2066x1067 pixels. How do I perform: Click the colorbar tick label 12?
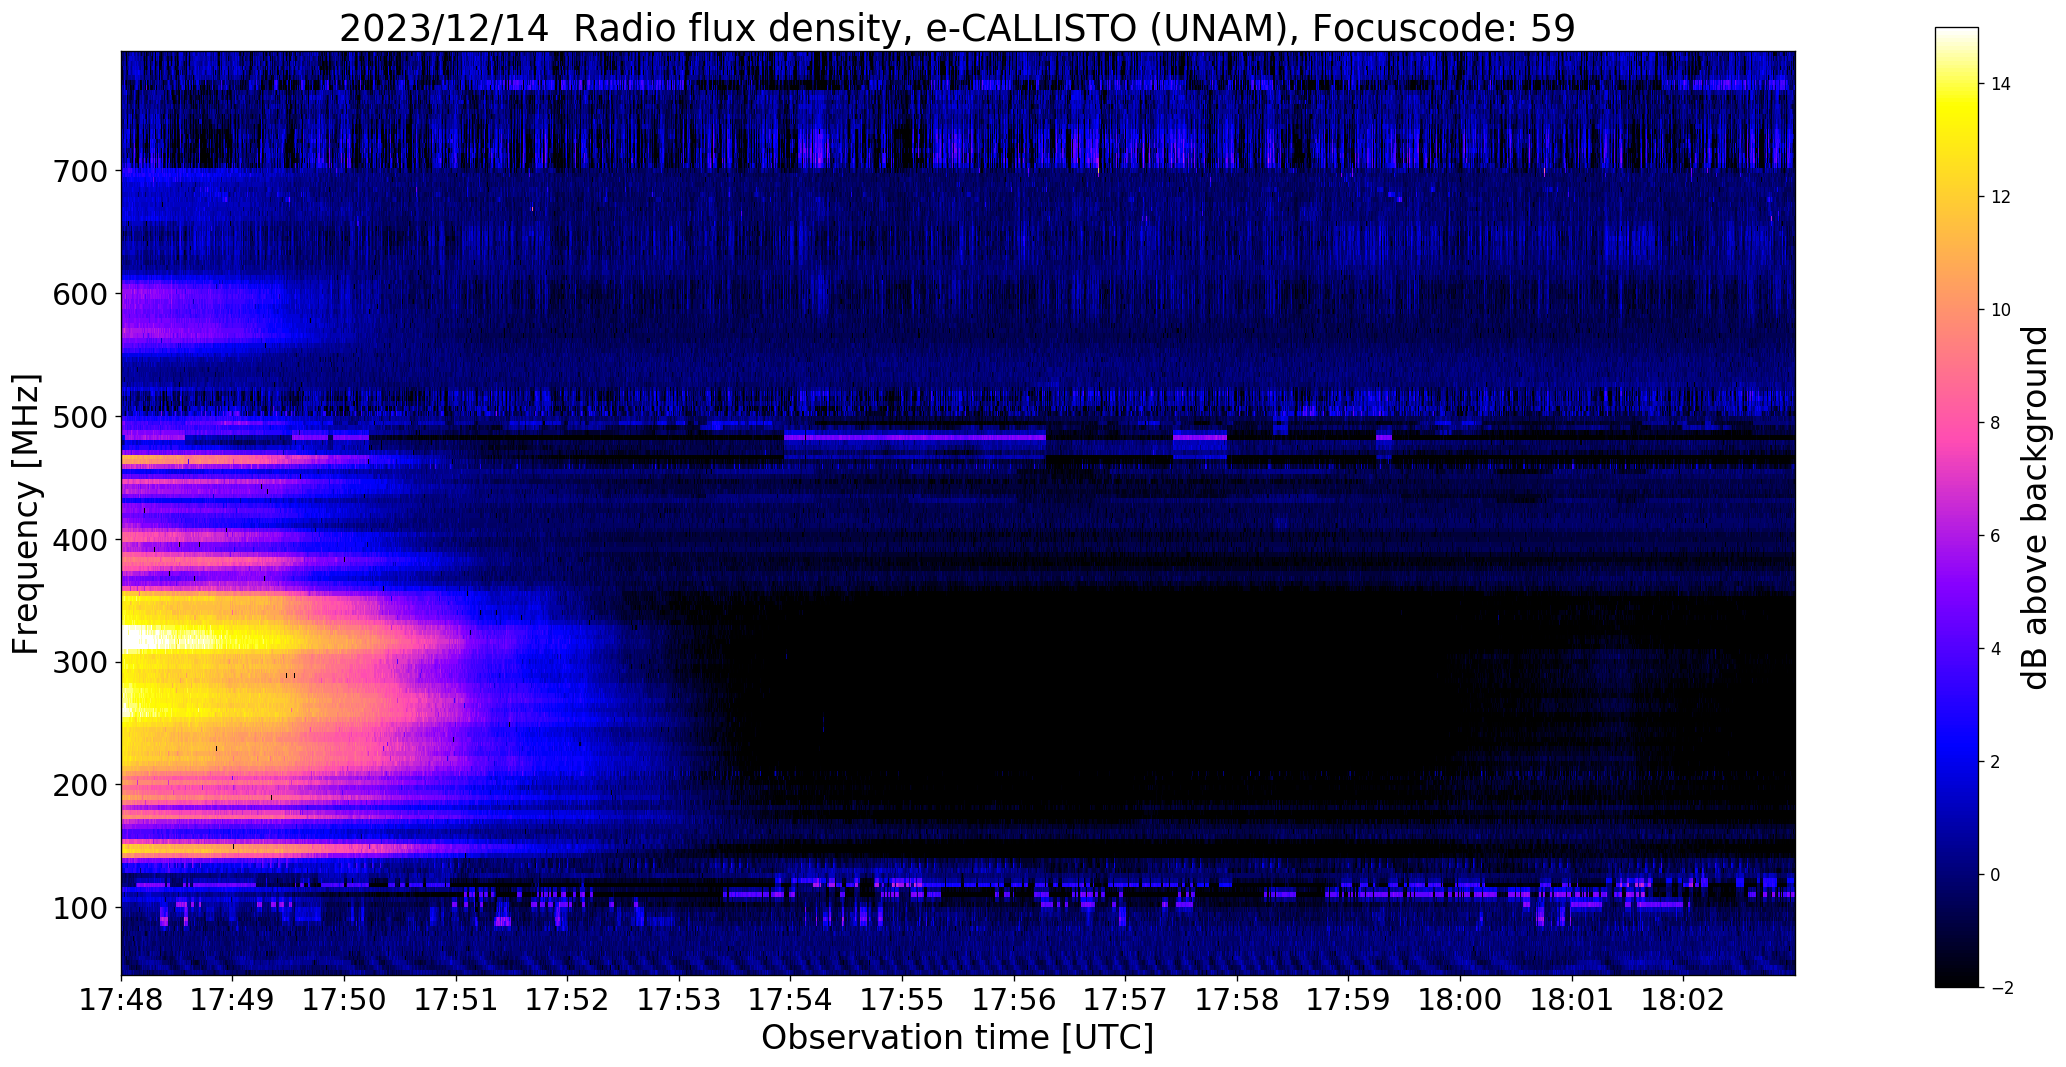click(2001, 197)
